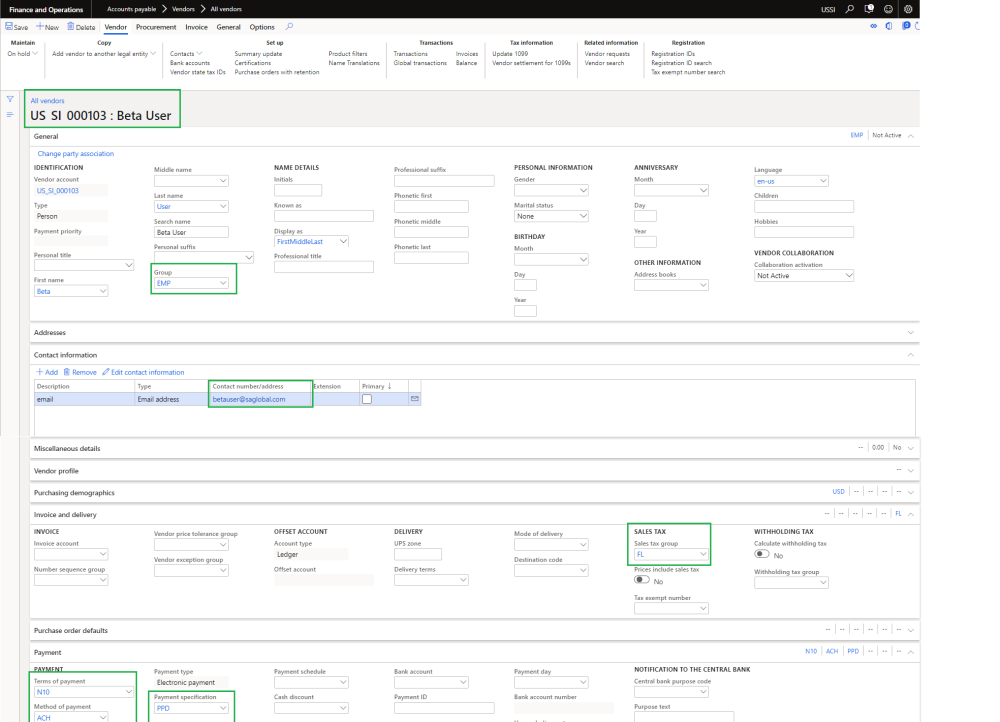Click the Save icon in the action bar
The width and height of the screenshot is (1000, 722).
[9, 27]
